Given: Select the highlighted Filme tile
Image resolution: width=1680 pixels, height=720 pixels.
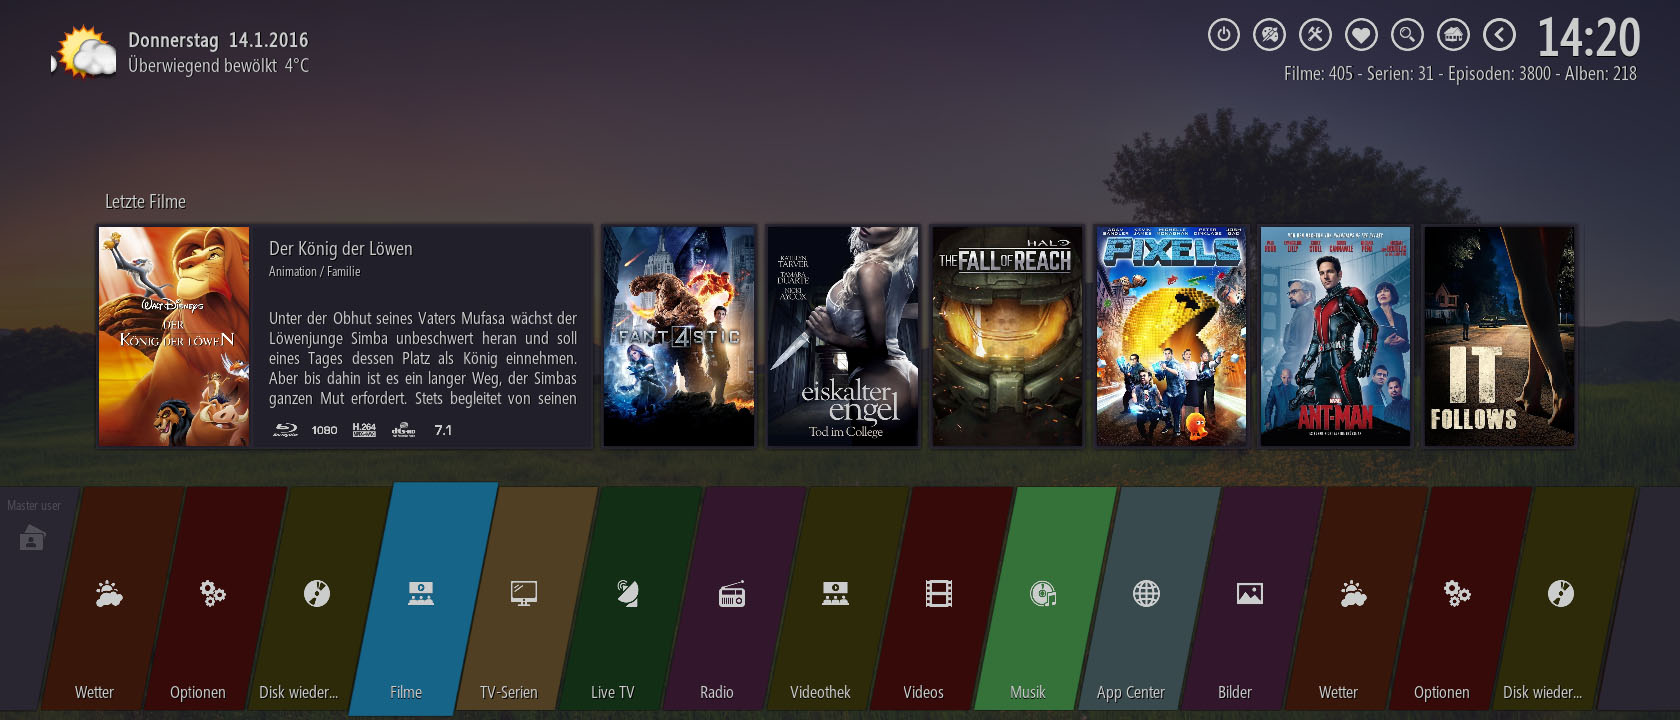Looking at the screenshot, I should (x=421, y=598).
